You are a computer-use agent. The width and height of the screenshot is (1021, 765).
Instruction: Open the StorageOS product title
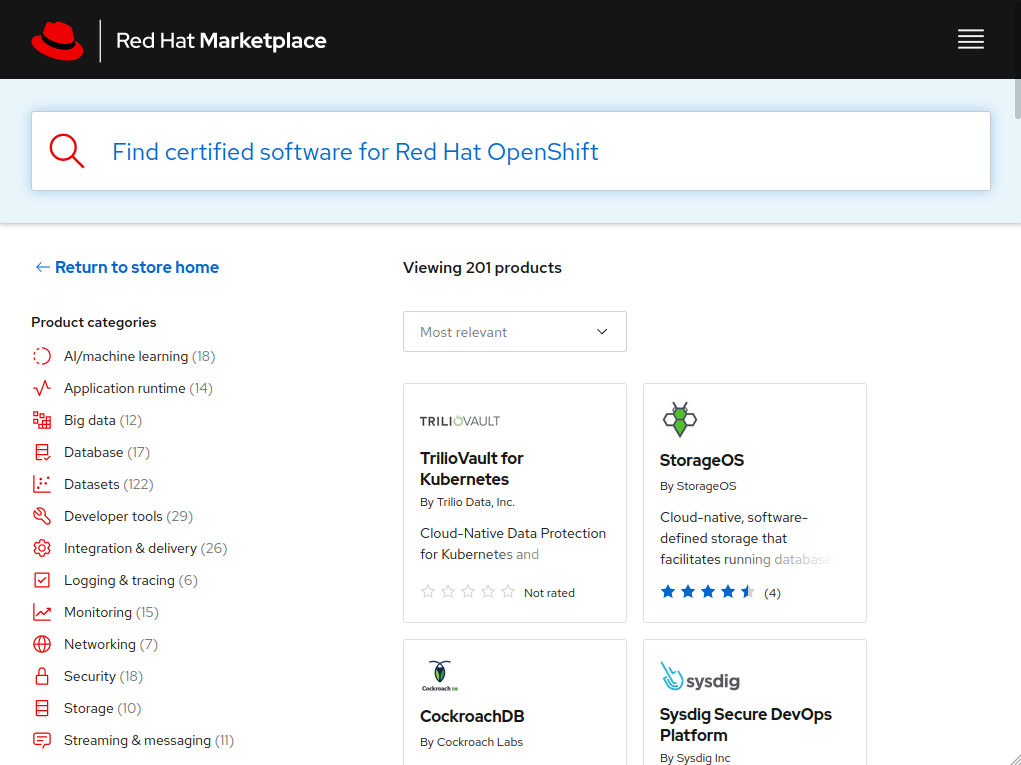(x=701, y=460)
